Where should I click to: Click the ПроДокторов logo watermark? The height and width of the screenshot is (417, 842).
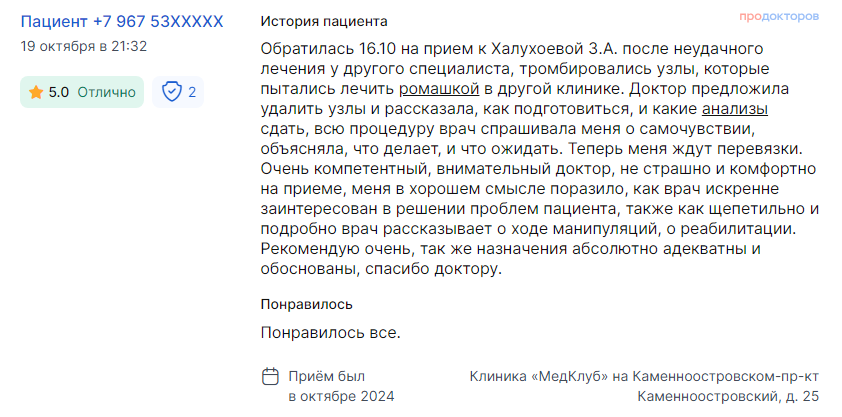pyautogui.click(x=779, y=17)
